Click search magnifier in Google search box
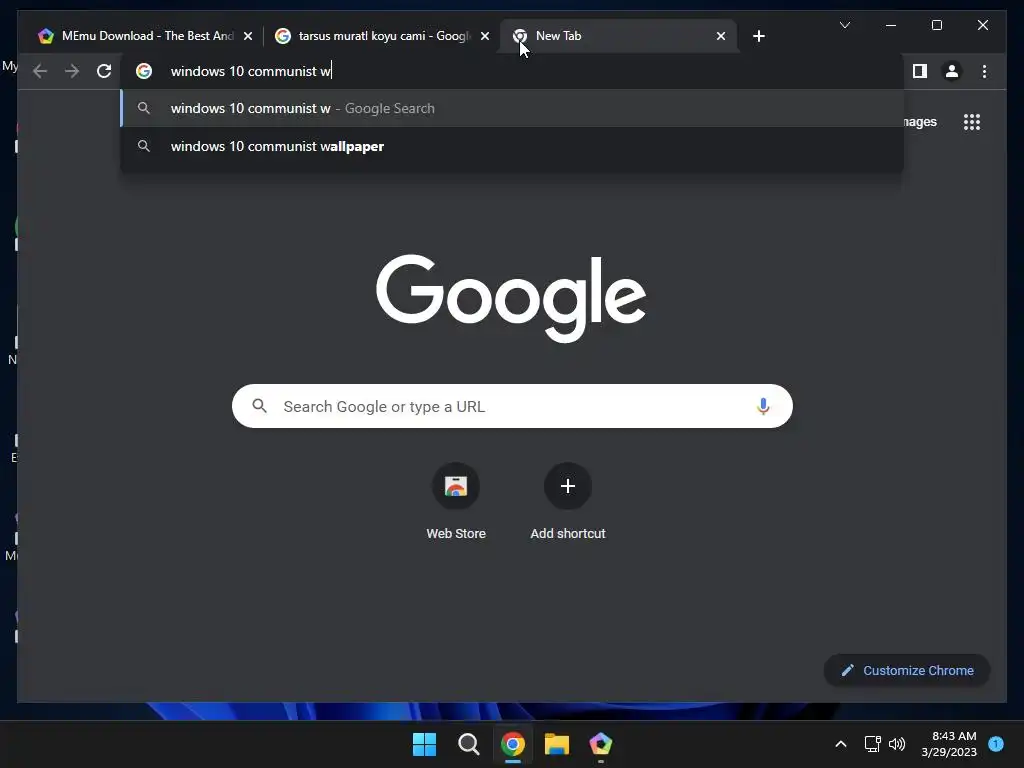The image size is (1024, 768). pyautogui.click(x=259, y=406)
